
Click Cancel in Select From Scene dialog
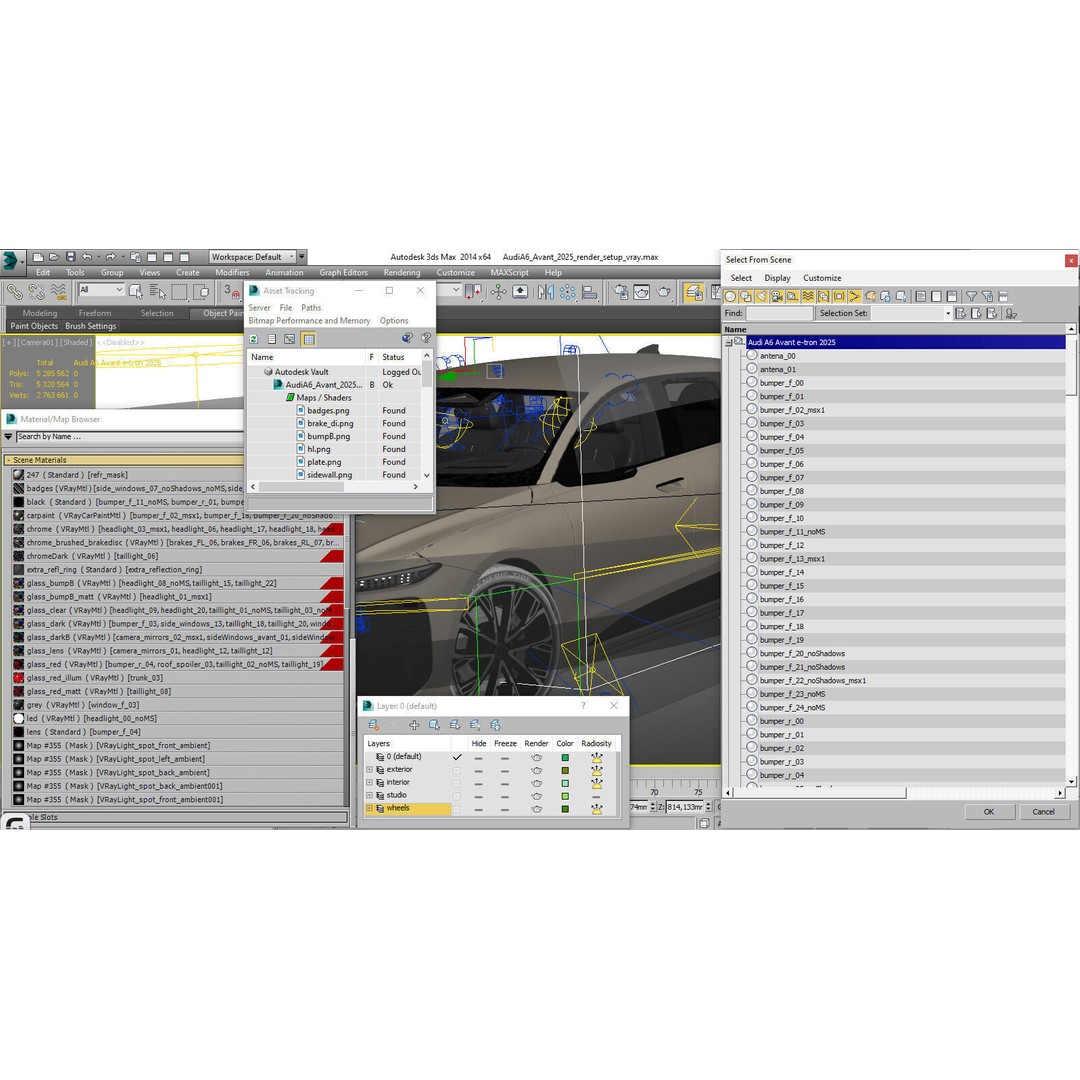pos(1043,812)
